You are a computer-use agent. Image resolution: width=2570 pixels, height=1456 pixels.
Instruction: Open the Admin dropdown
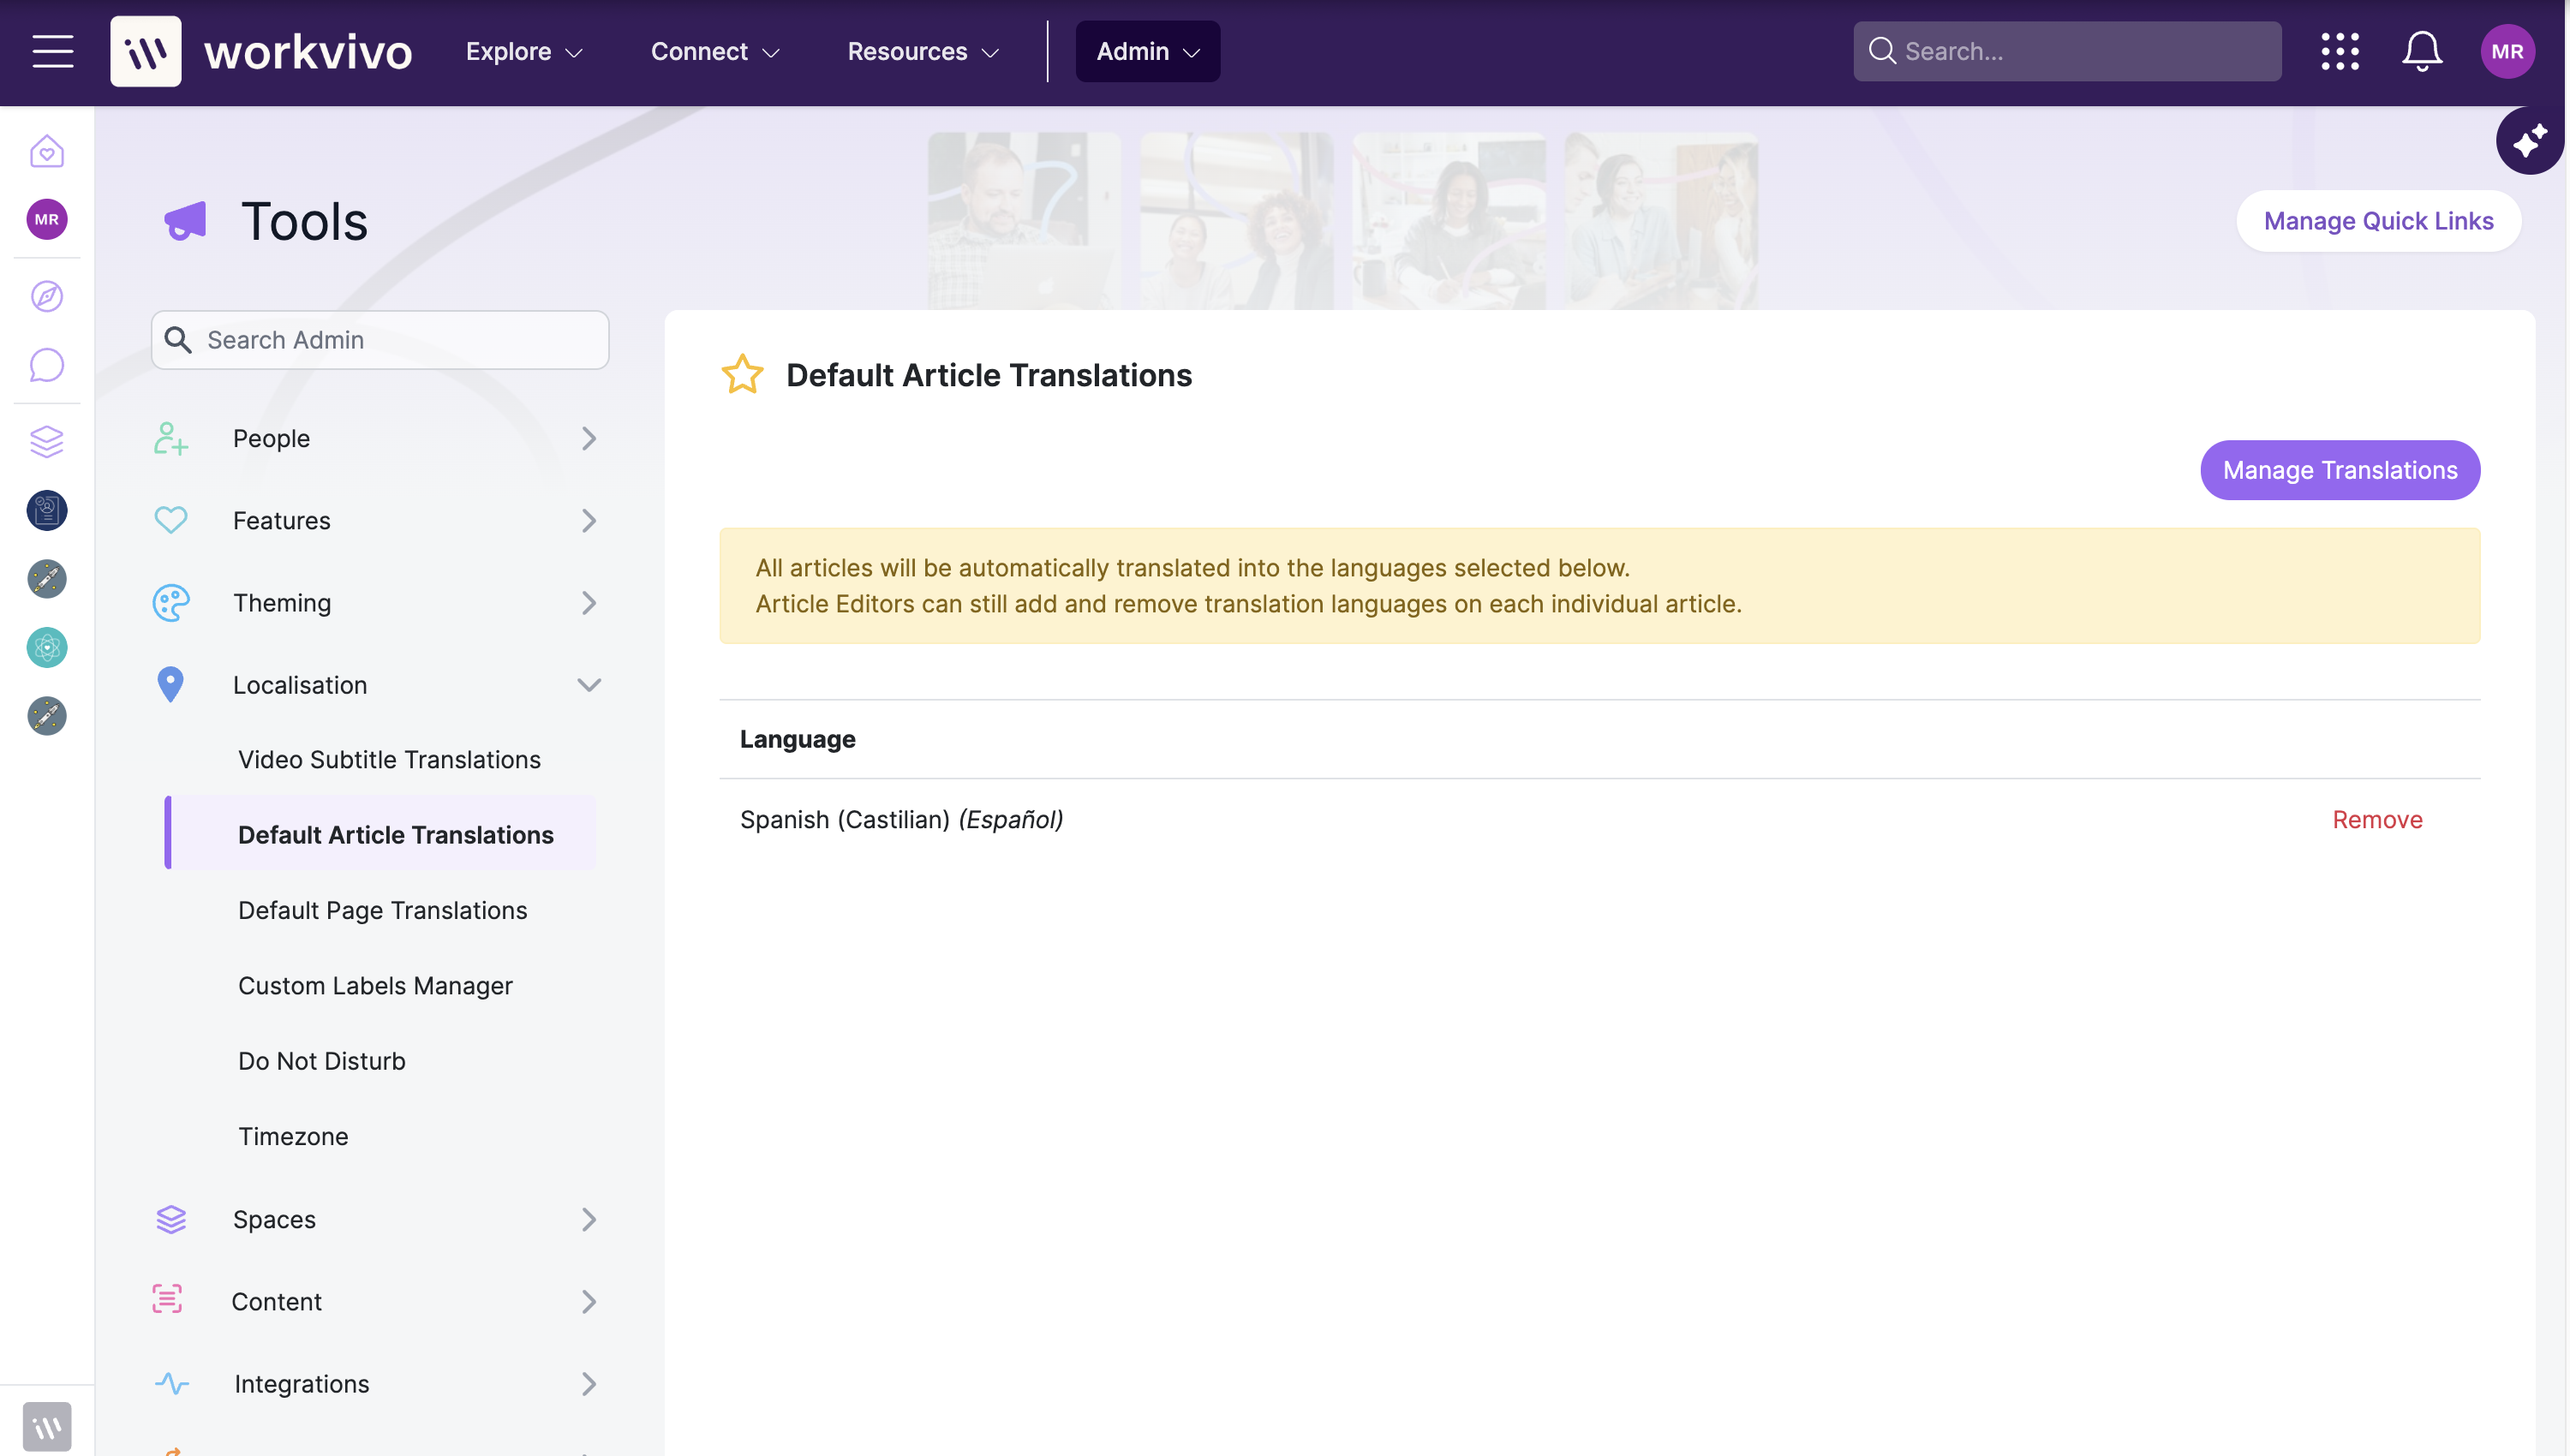click(x=1147, y=51)
